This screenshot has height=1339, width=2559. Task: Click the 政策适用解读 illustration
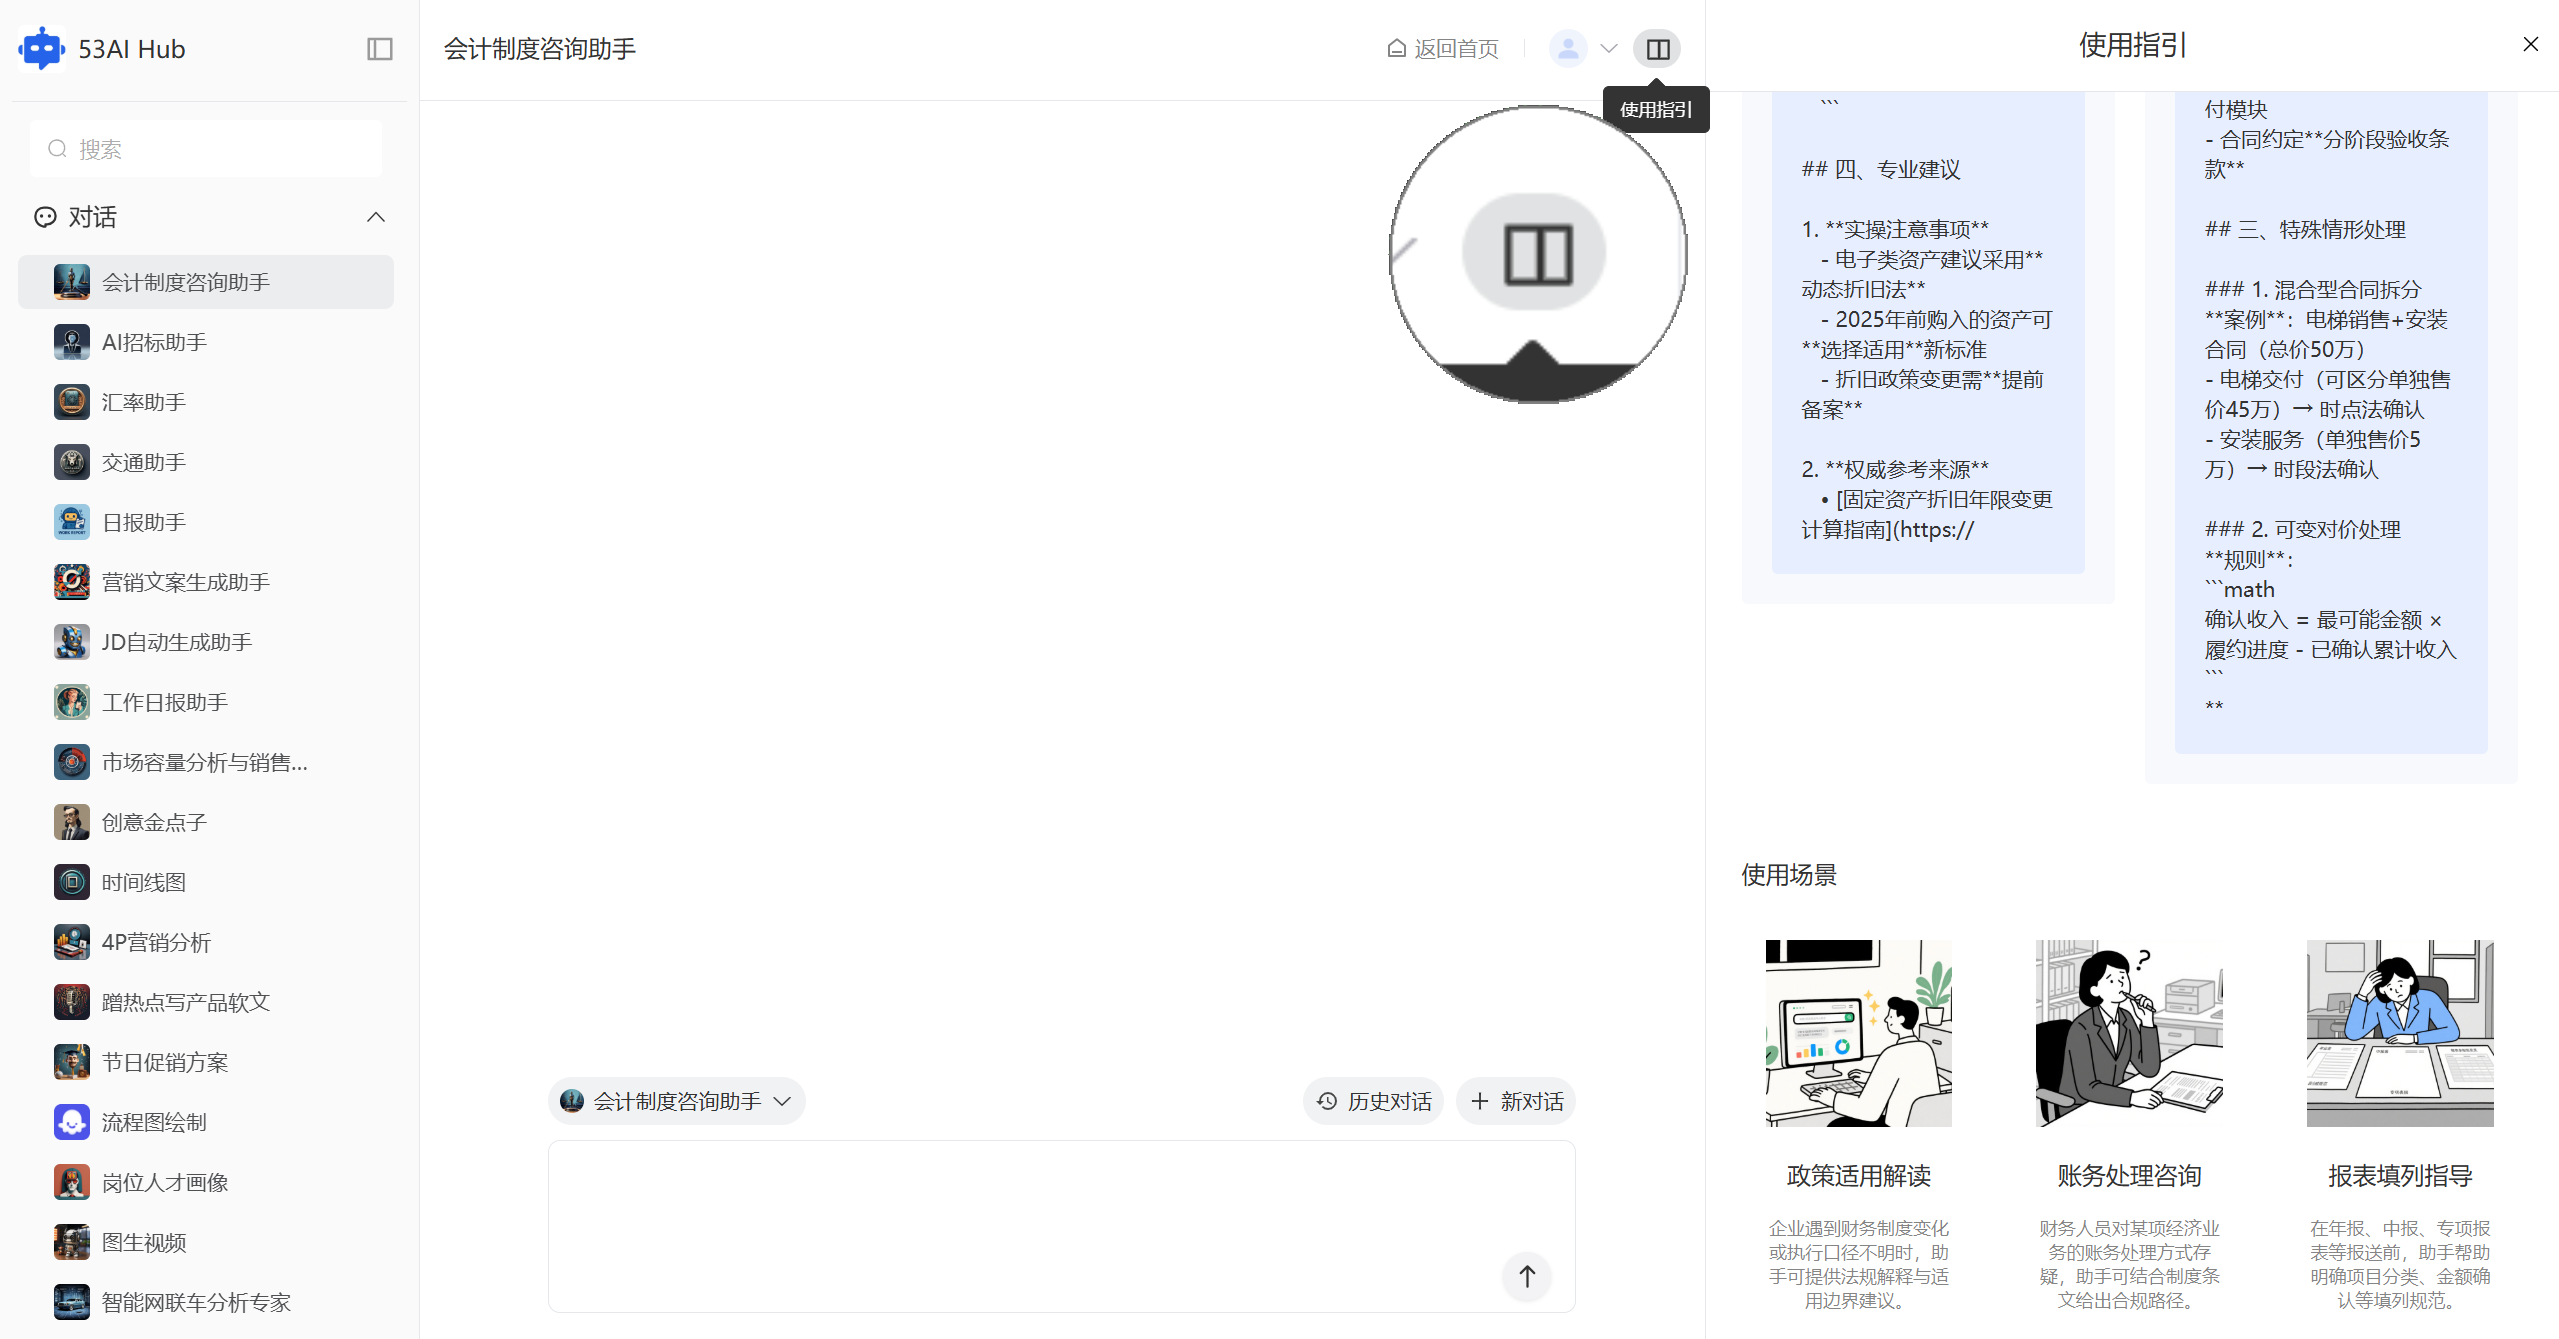coord(1858,1033)
